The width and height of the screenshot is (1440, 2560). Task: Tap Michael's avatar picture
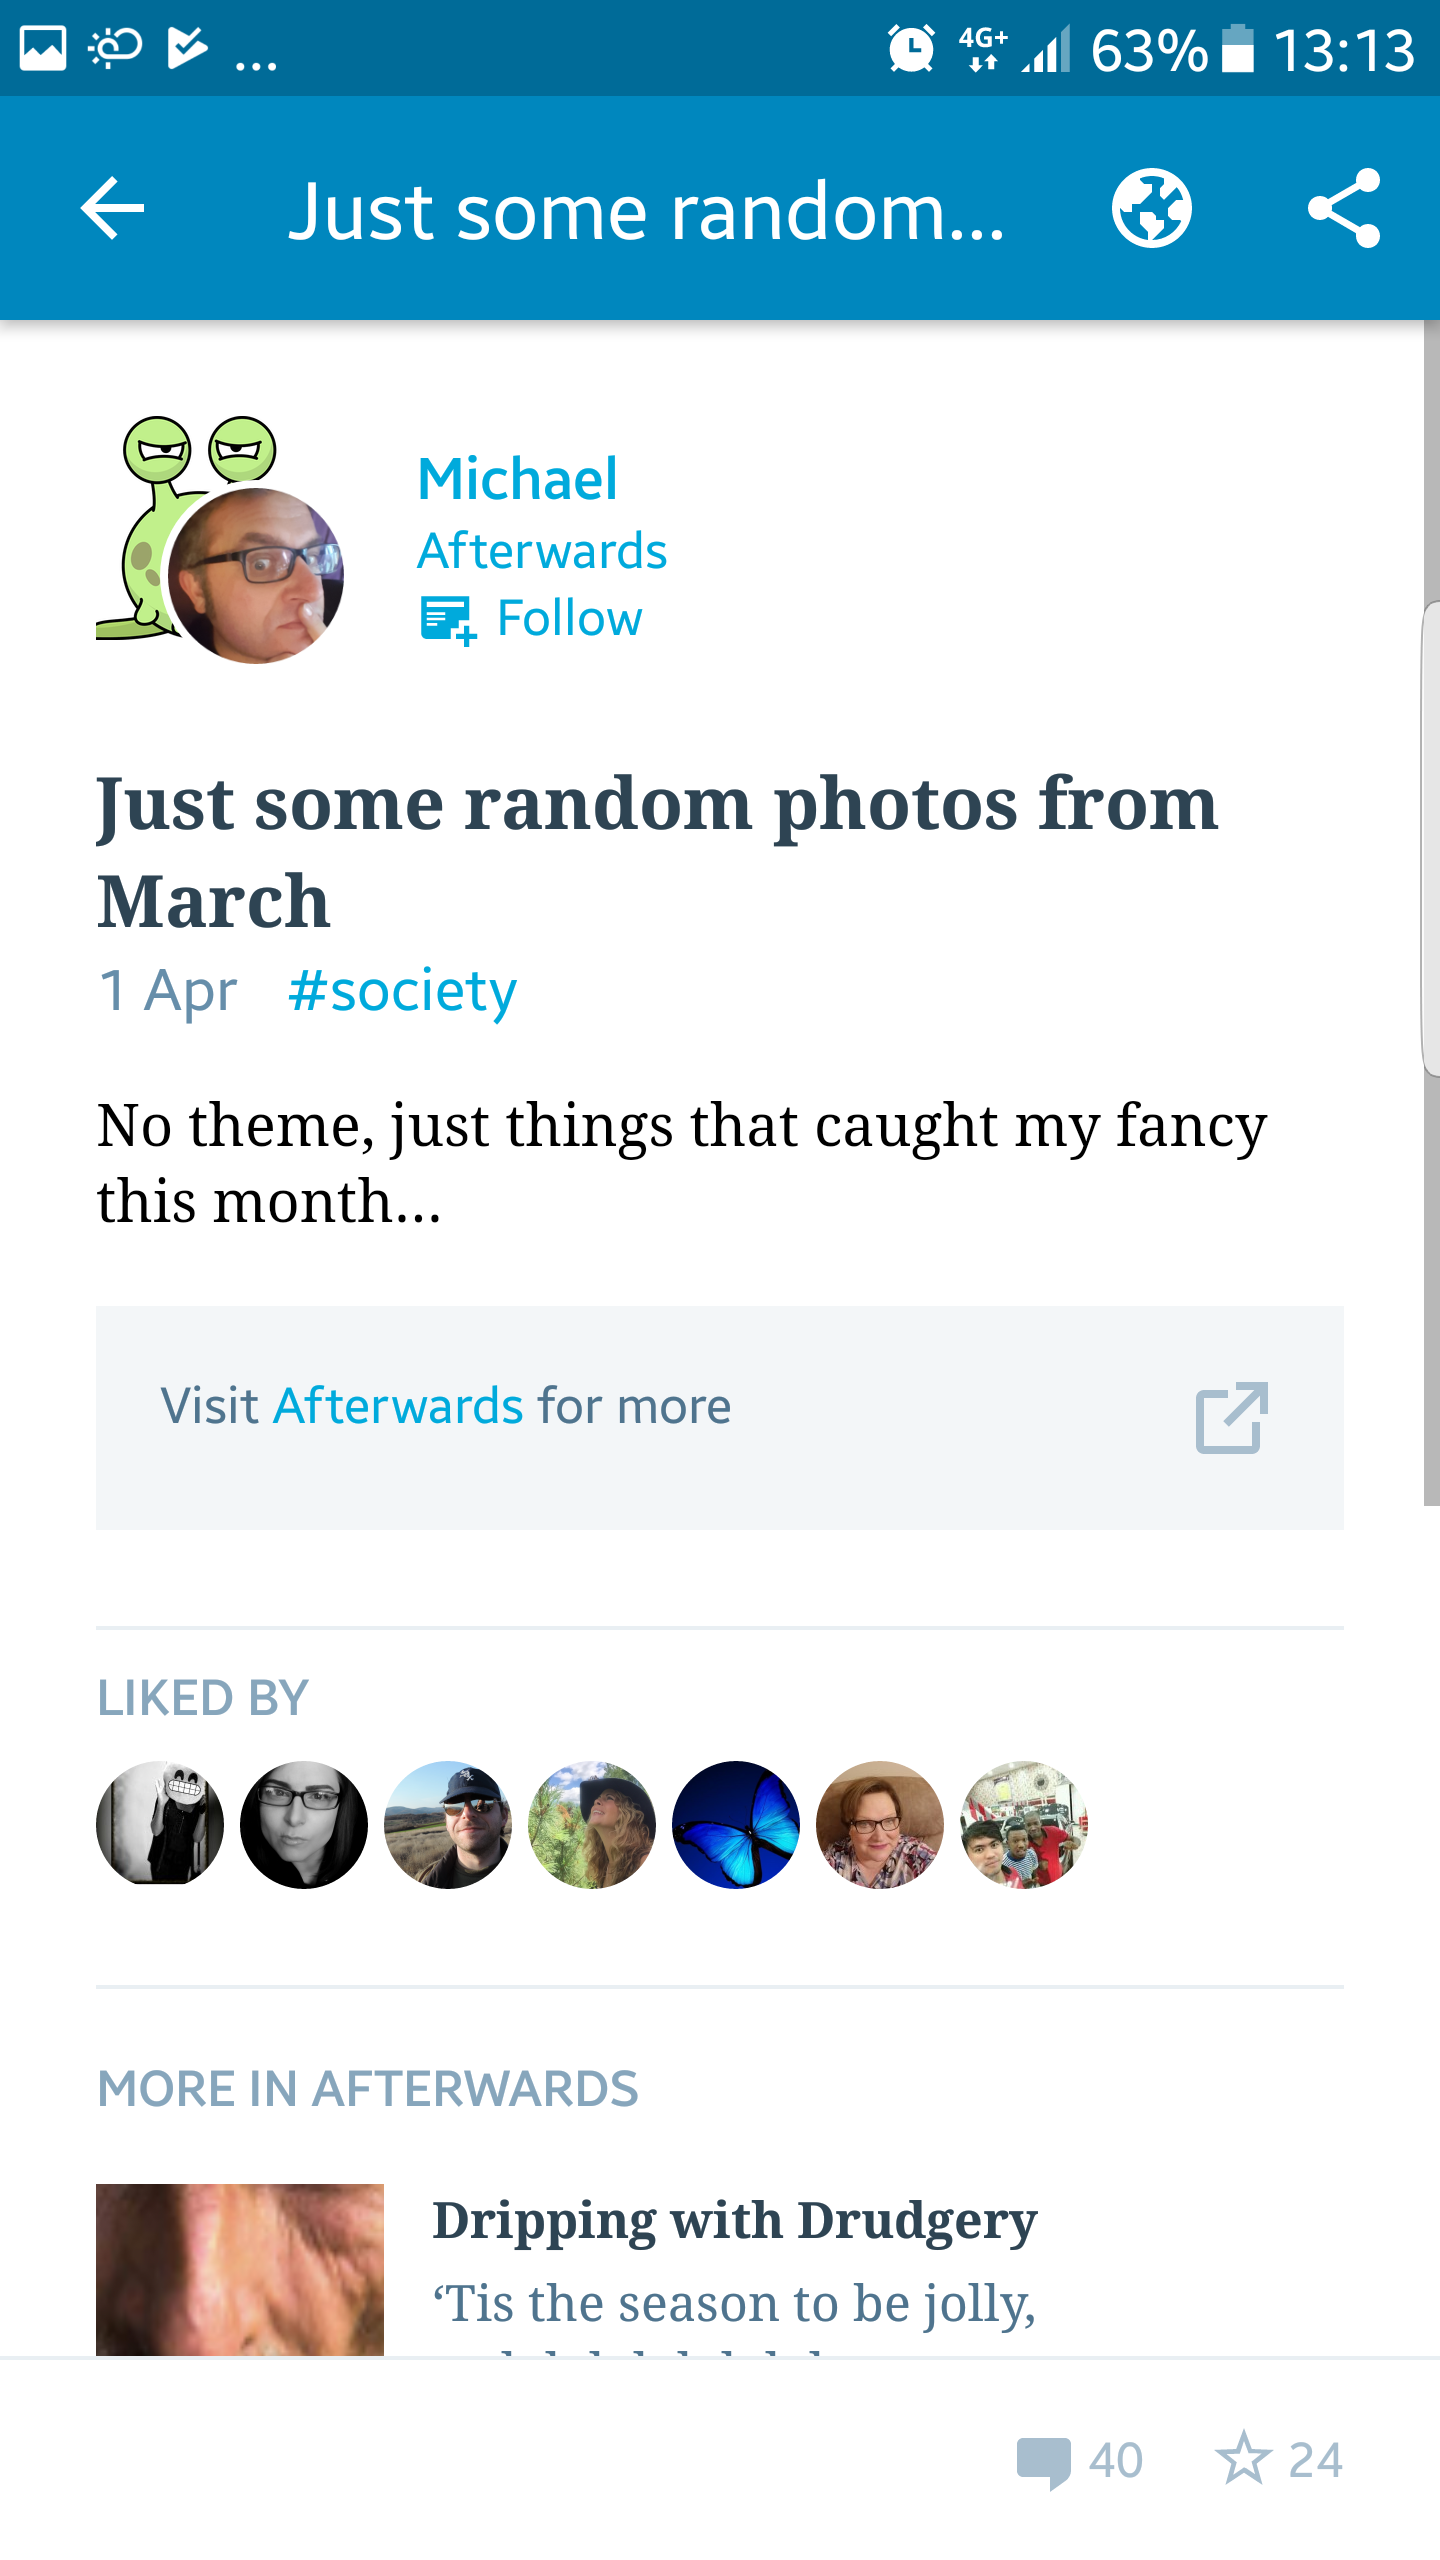point(256,576)
